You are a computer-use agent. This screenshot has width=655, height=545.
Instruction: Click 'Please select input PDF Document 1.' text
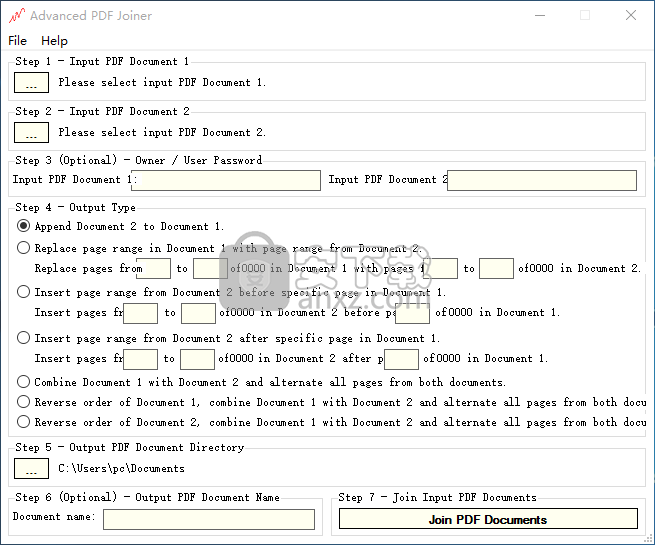[162, 82]
